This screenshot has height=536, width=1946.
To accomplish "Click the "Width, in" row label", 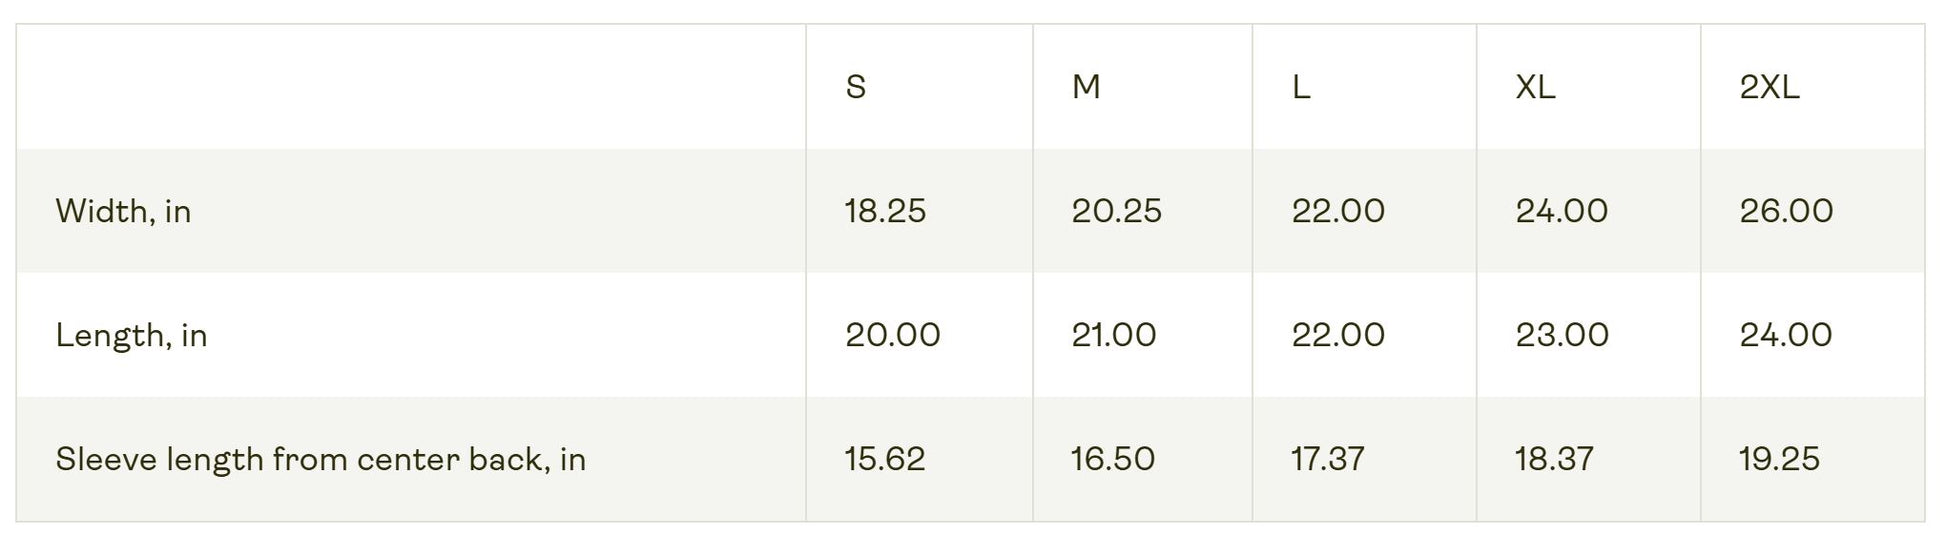I will [x=123, y=211].
